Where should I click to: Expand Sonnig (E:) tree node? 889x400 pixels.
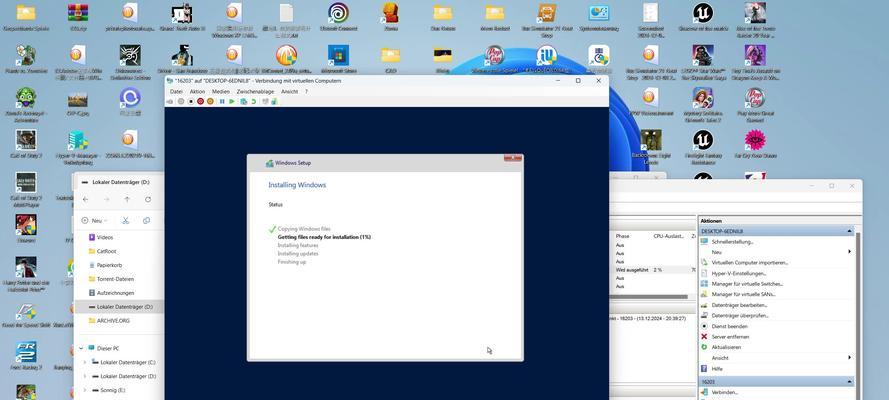(85, 390)
